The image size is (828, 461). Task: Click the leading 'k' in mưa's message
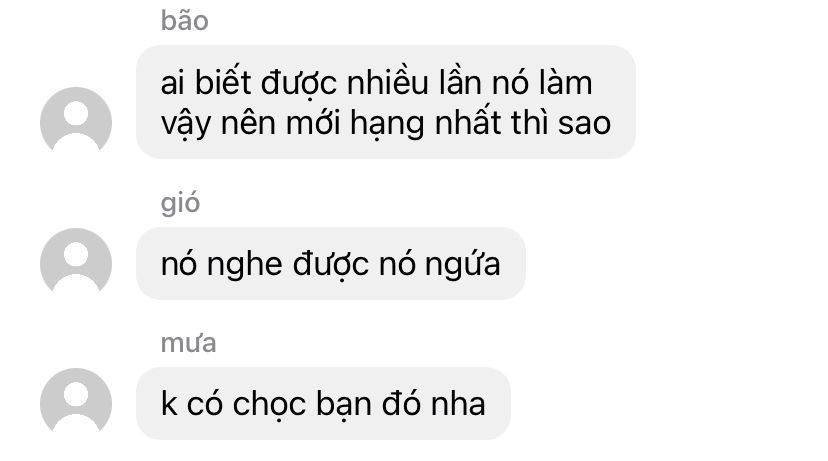click(169, 404)
